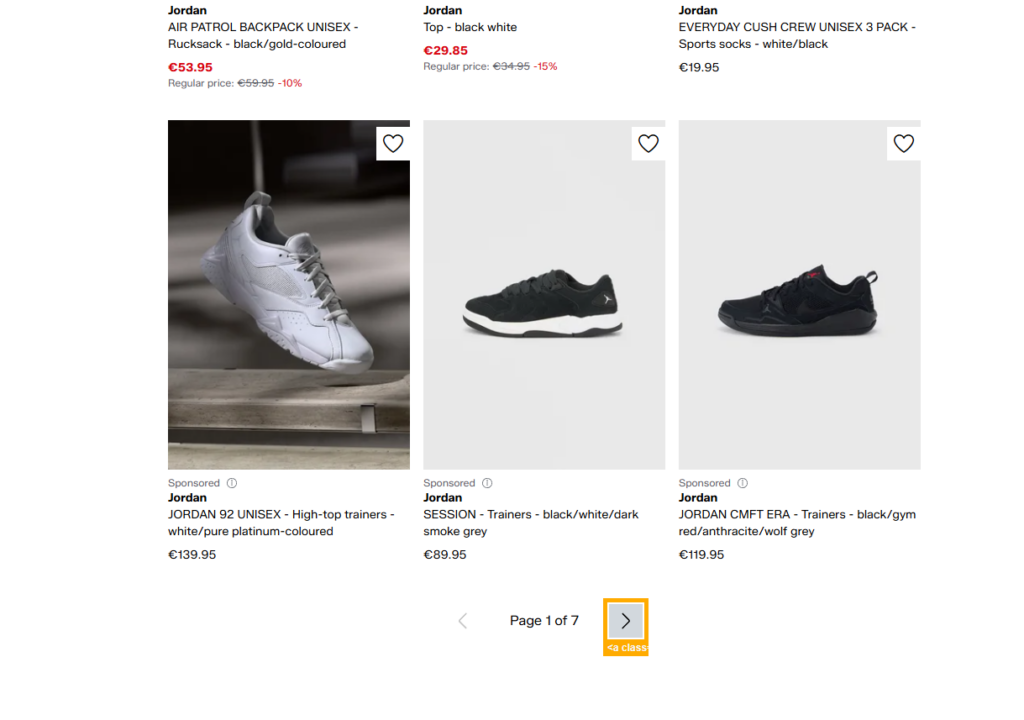Click the previous page arrow
This screenshot has height=720, width=1024.
point(462,621)
